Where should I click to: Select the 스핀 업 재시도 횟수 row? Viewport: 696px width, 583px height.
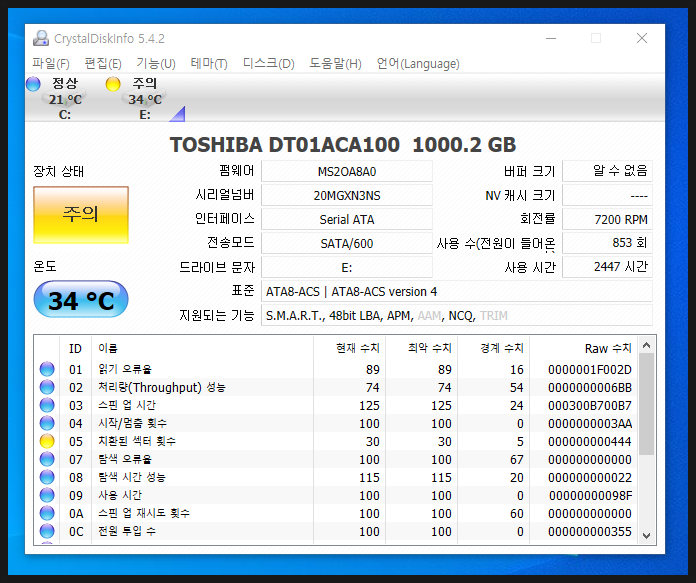pos(336,513)
